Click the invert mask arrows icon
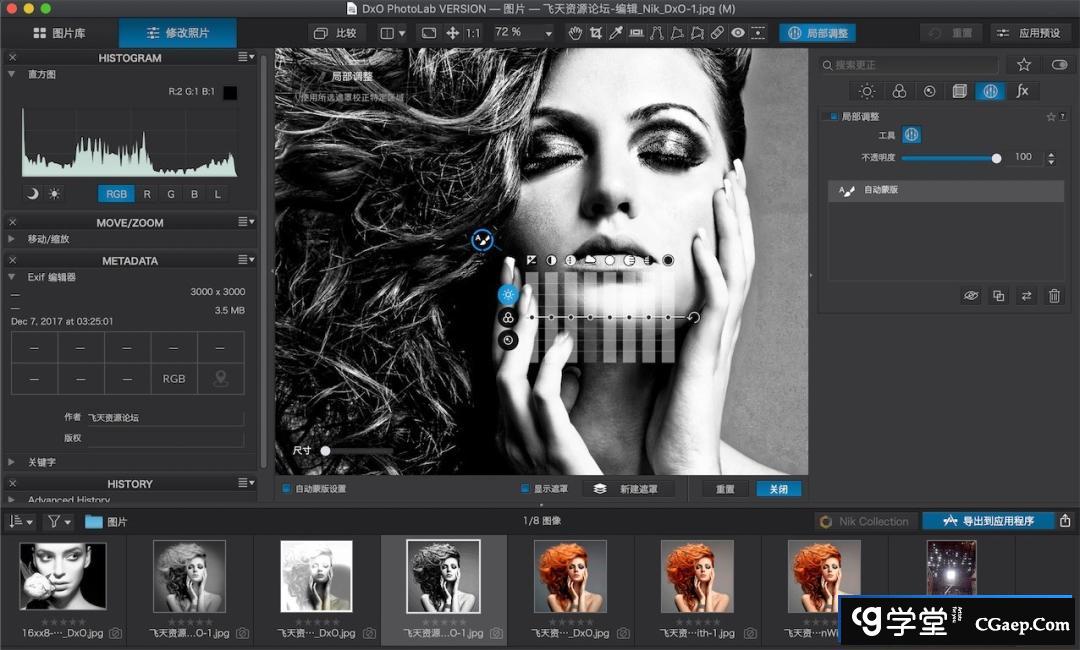The image size is (1080, 650). coord(1025,296)
